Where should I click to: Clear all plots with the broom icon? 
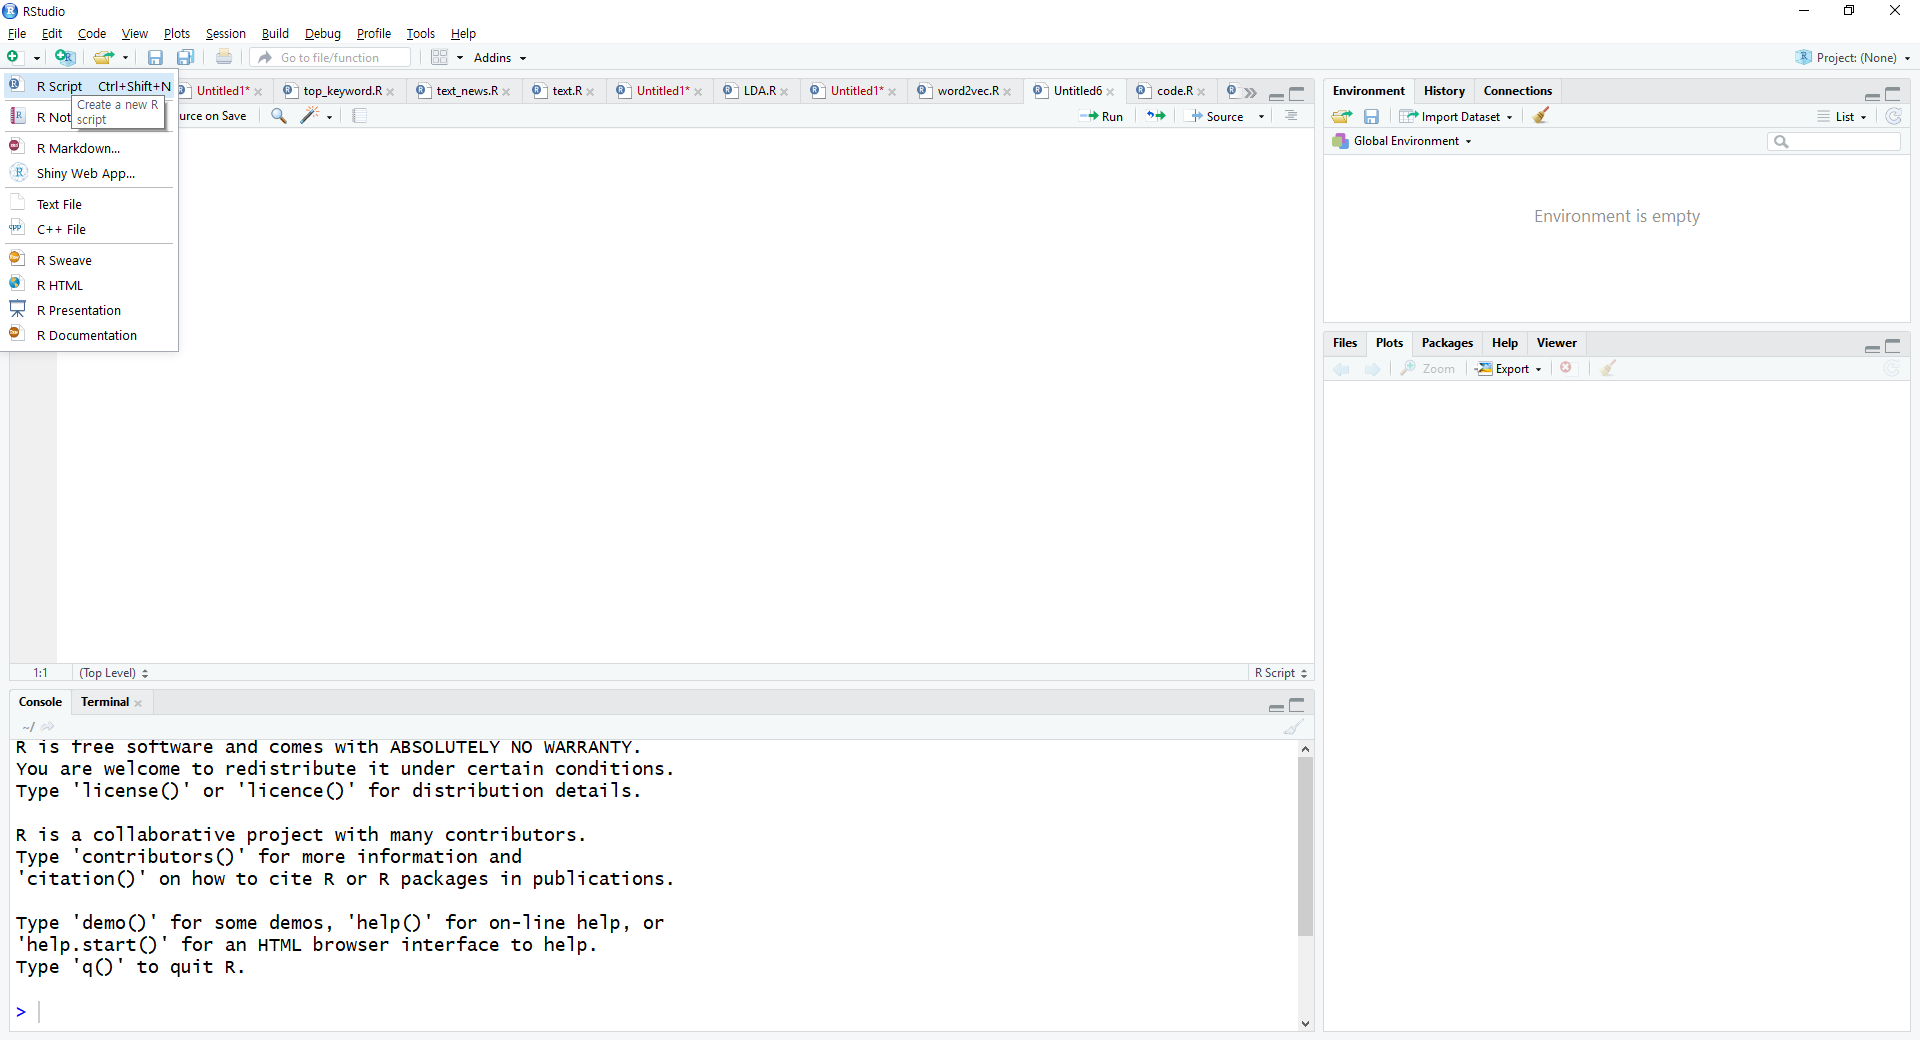pyautogui.click(x=1608, y=368)
